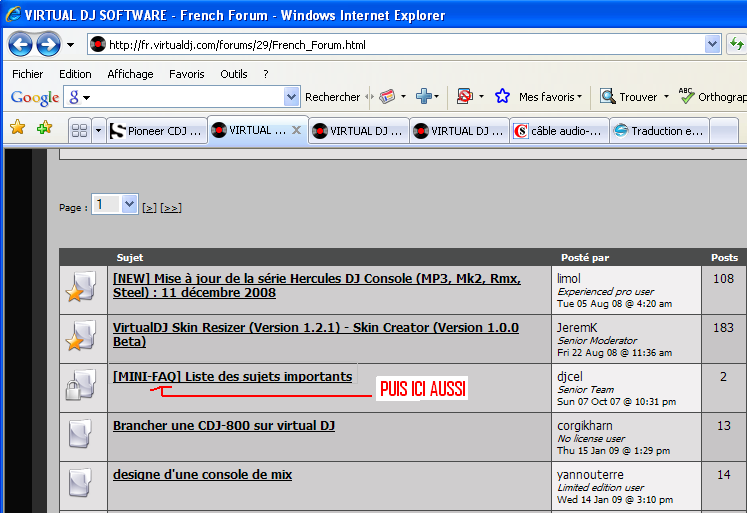Click poster name JeremK
The height and width of the screenshot is (513, 747).
[x=577, y=328]
